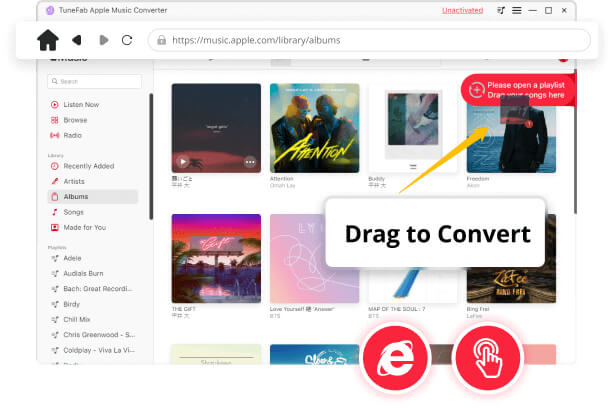Open Listen Now in sidebar
The width and height of the screenshot is (614, 408).
(x=81, y=105)
